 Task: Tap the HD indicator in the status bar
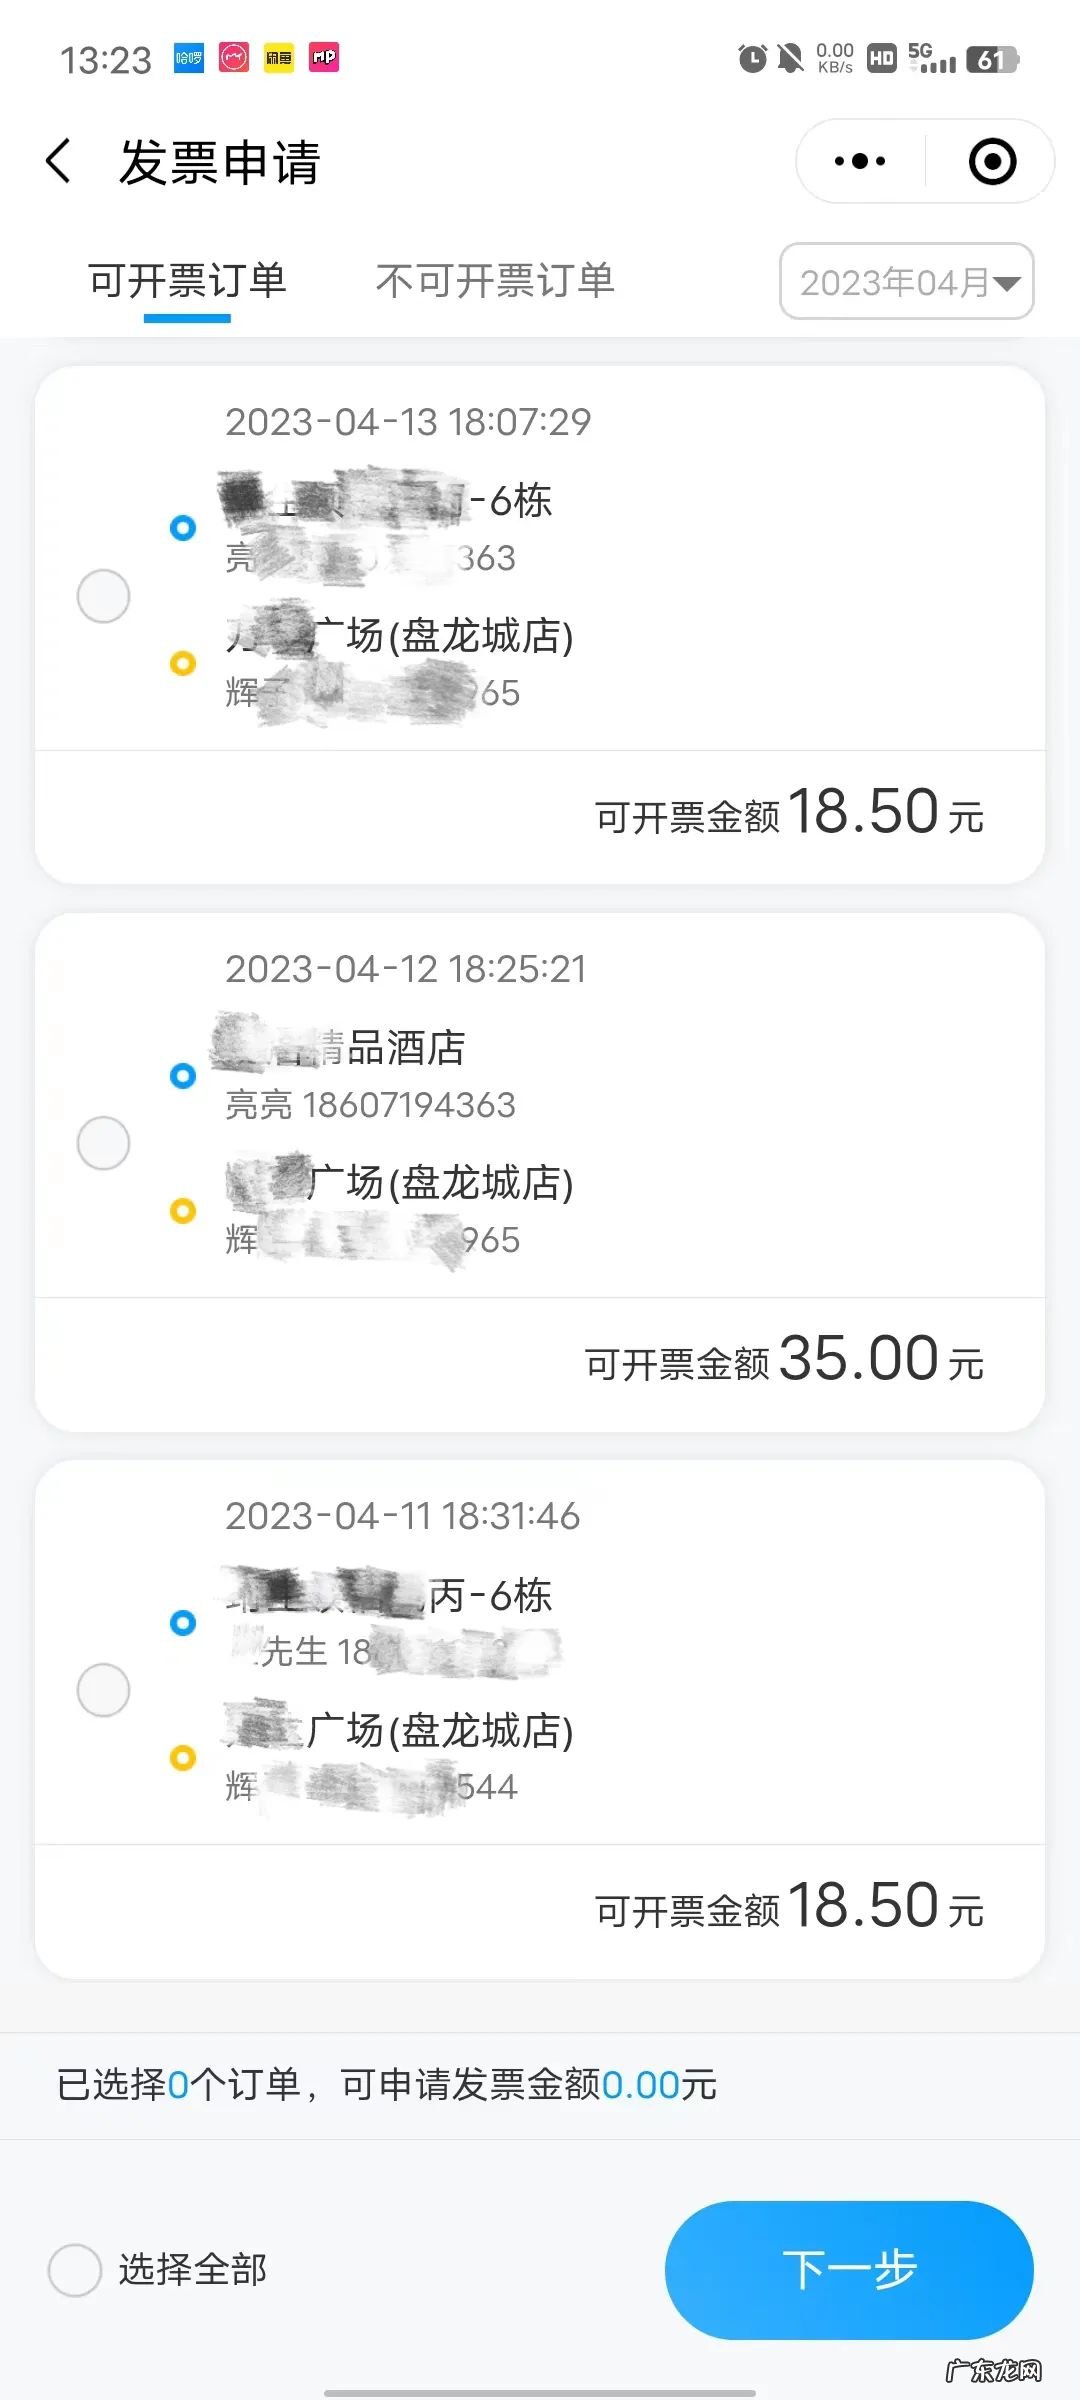pyautogui.click(x=881, y=59)
